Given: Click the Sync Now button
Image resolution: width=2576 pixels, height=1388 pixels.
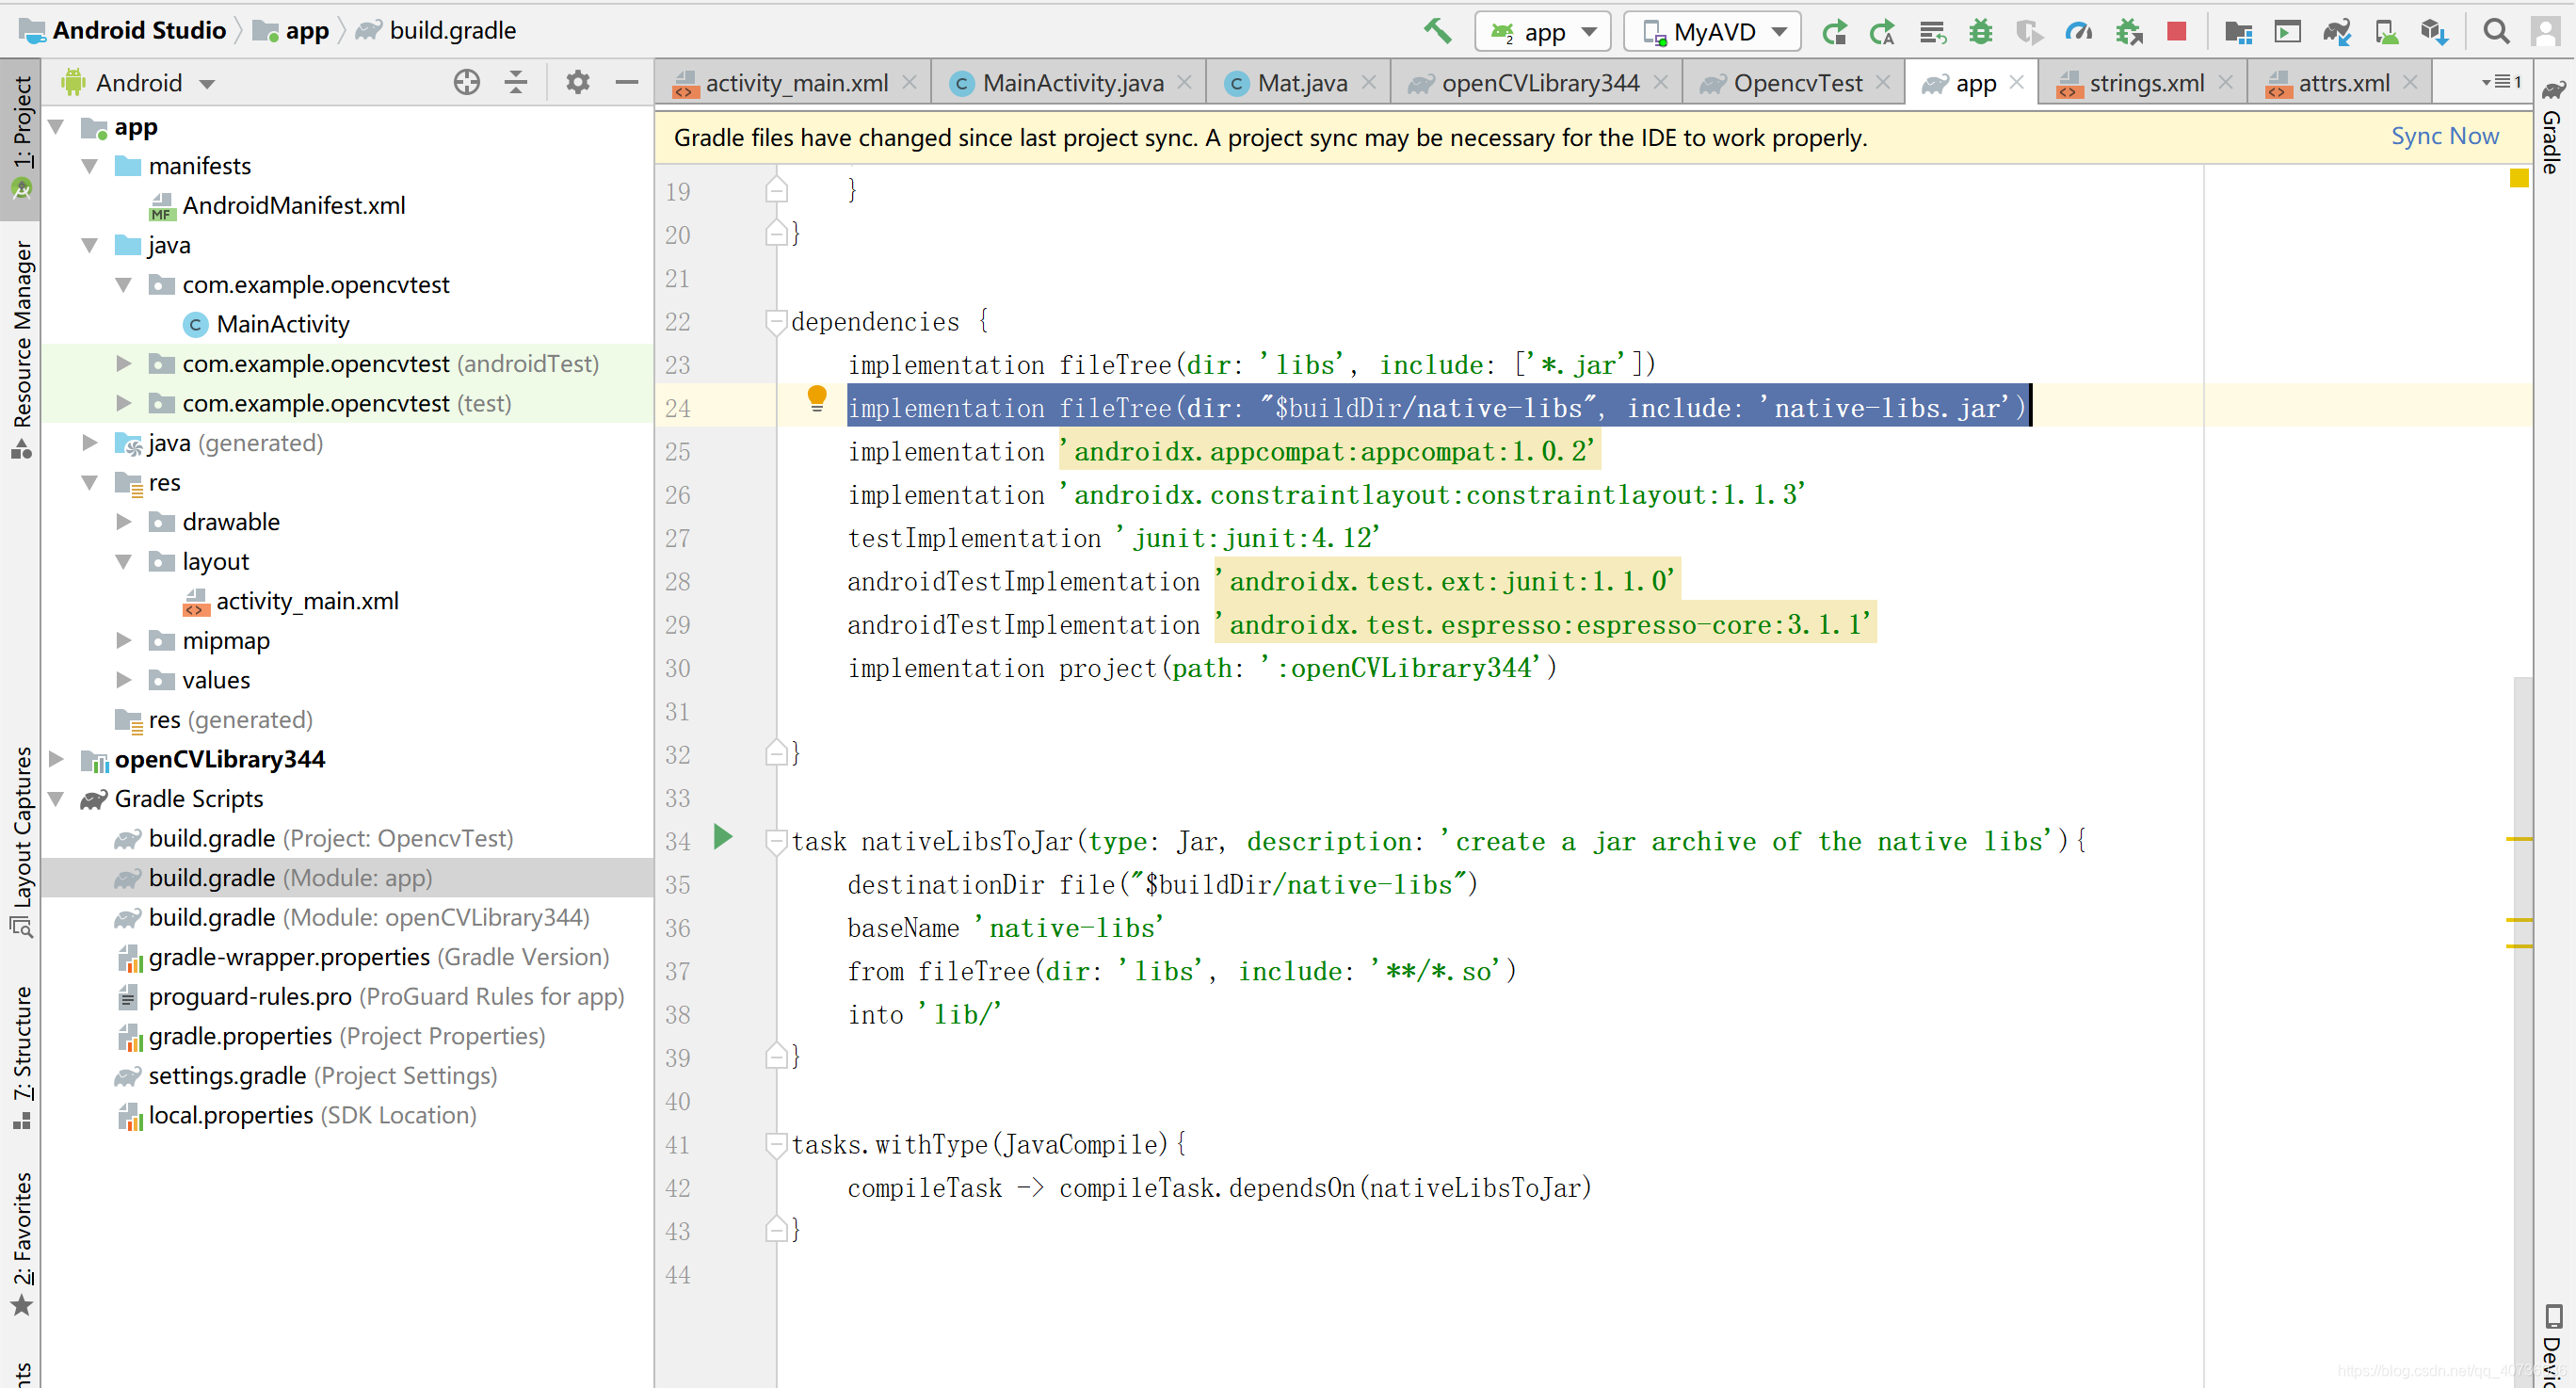Looking at the screenshot, I should tap(2444, 135).
